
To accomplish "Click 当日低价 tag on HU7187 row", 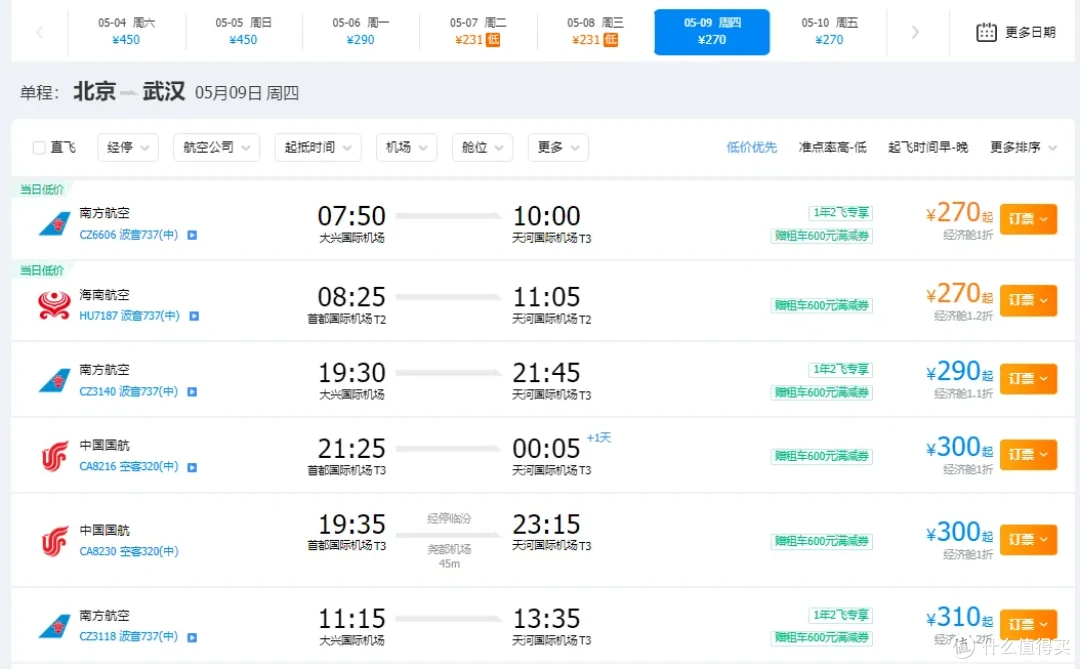I will pyautogui.click(x=42, y=271).
